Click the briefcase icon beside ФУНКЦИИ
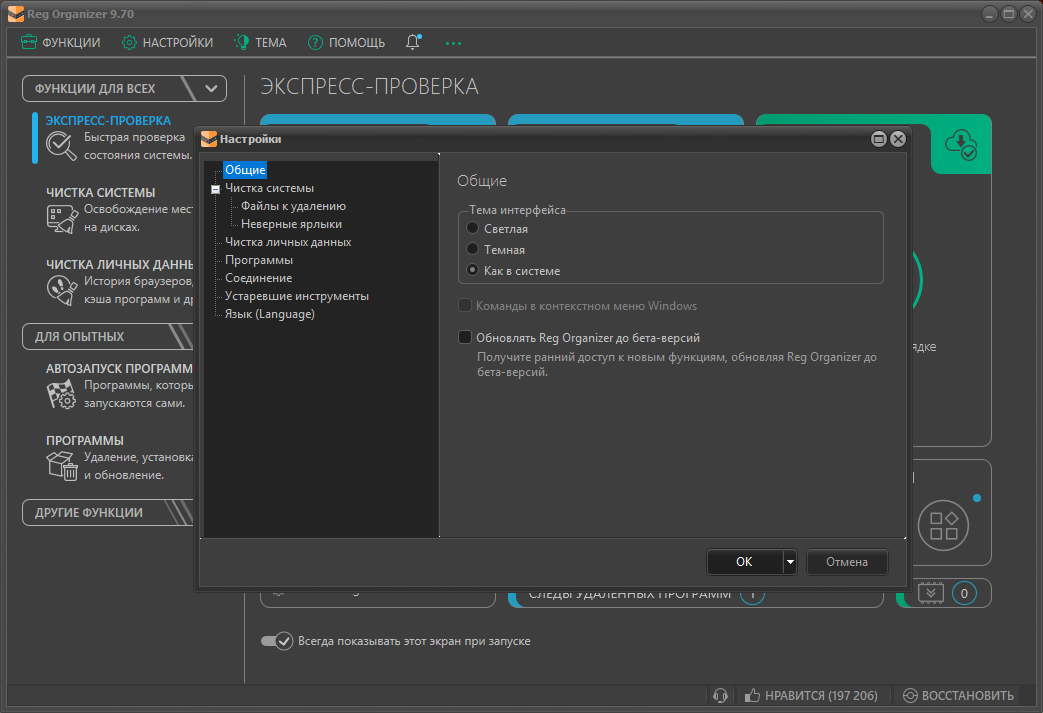This screenshot has width=1043, height=713. [x=29, y=42]
